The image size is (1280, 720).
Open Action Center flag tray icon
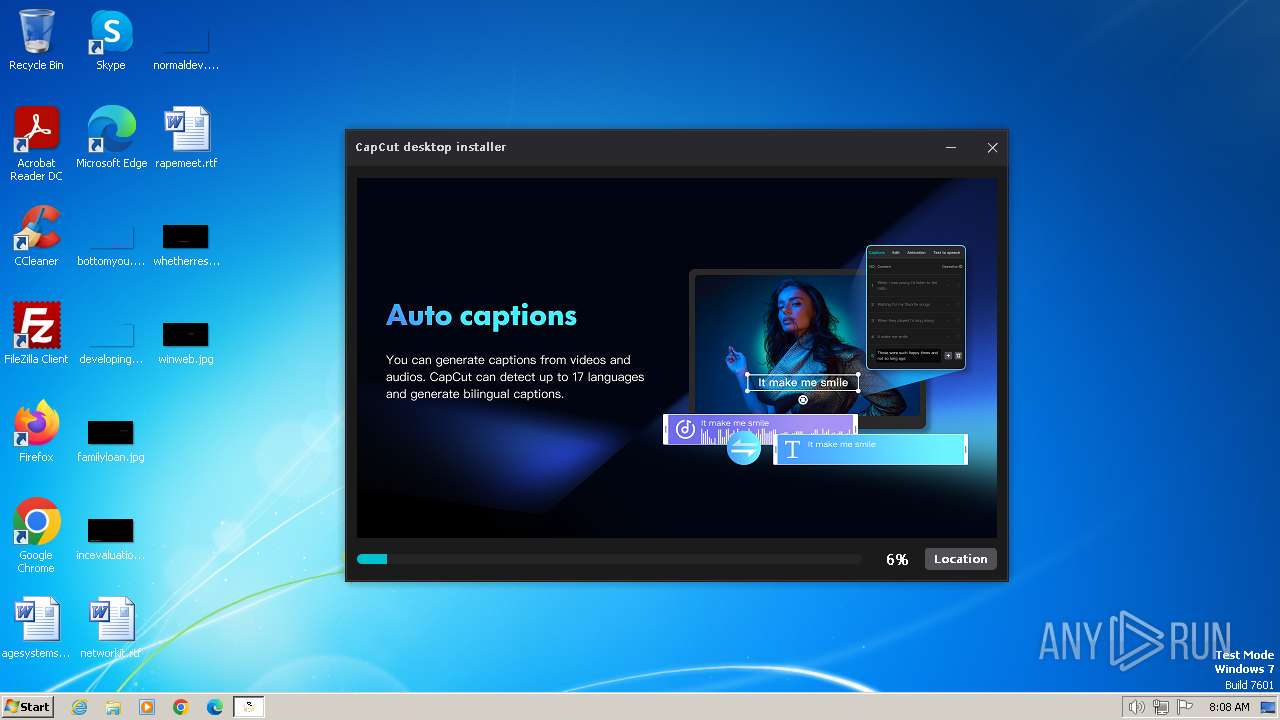(x=1185, y=707)
